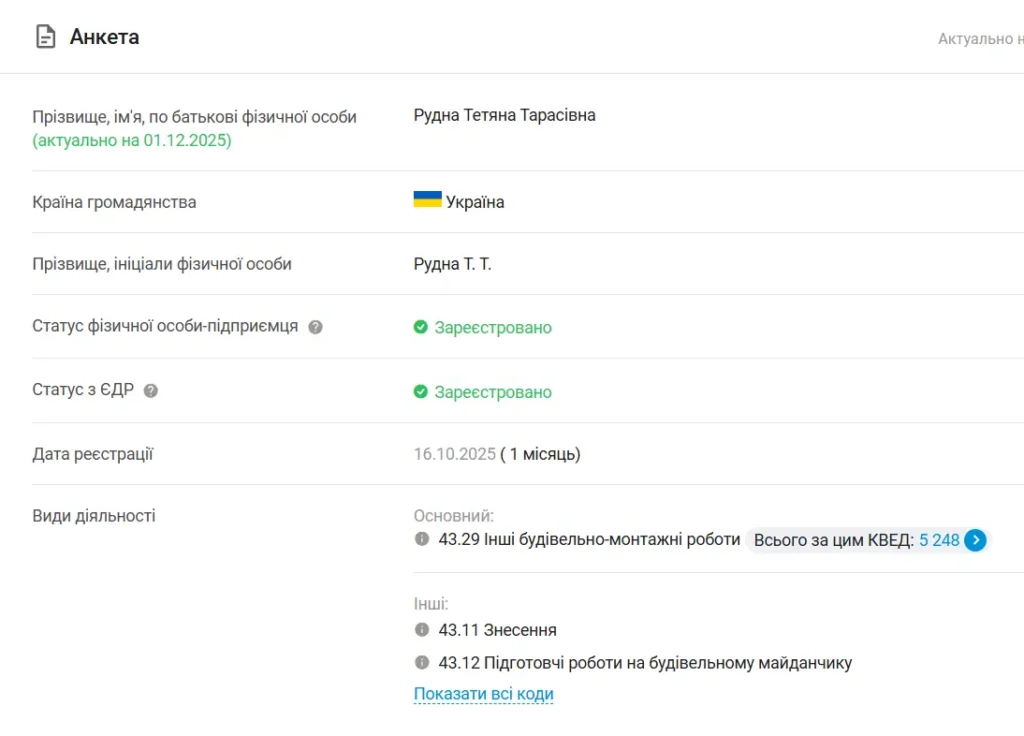Open help icon beside Статус з ЄДР
Screen dimensions: 1024x736
[151, 391]
